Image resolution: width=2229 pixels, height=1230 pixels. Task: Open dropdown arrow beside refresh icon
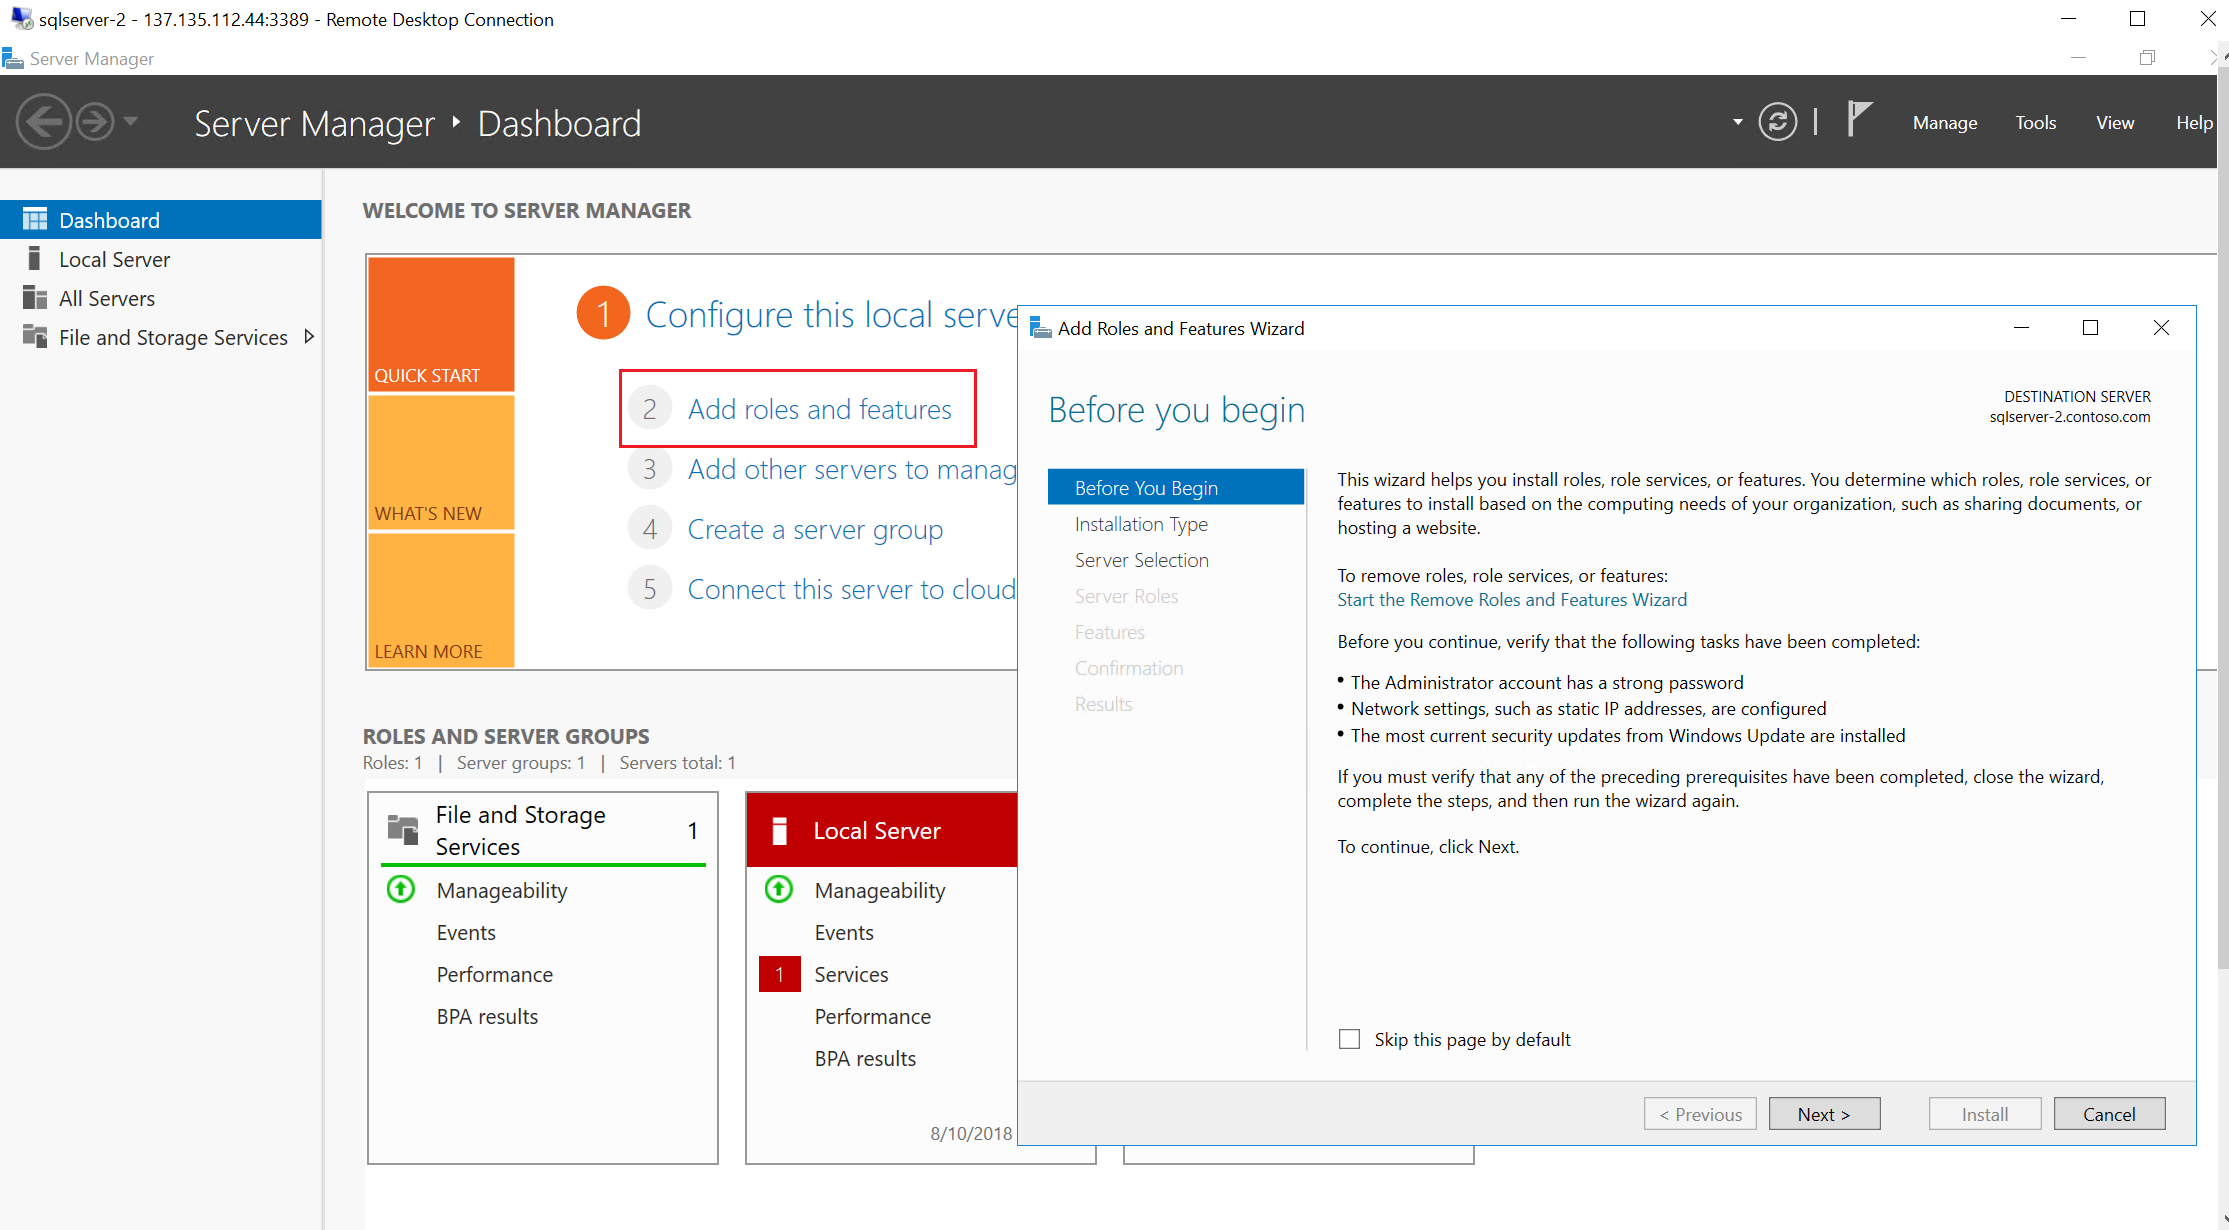[x=1738, y=122]
